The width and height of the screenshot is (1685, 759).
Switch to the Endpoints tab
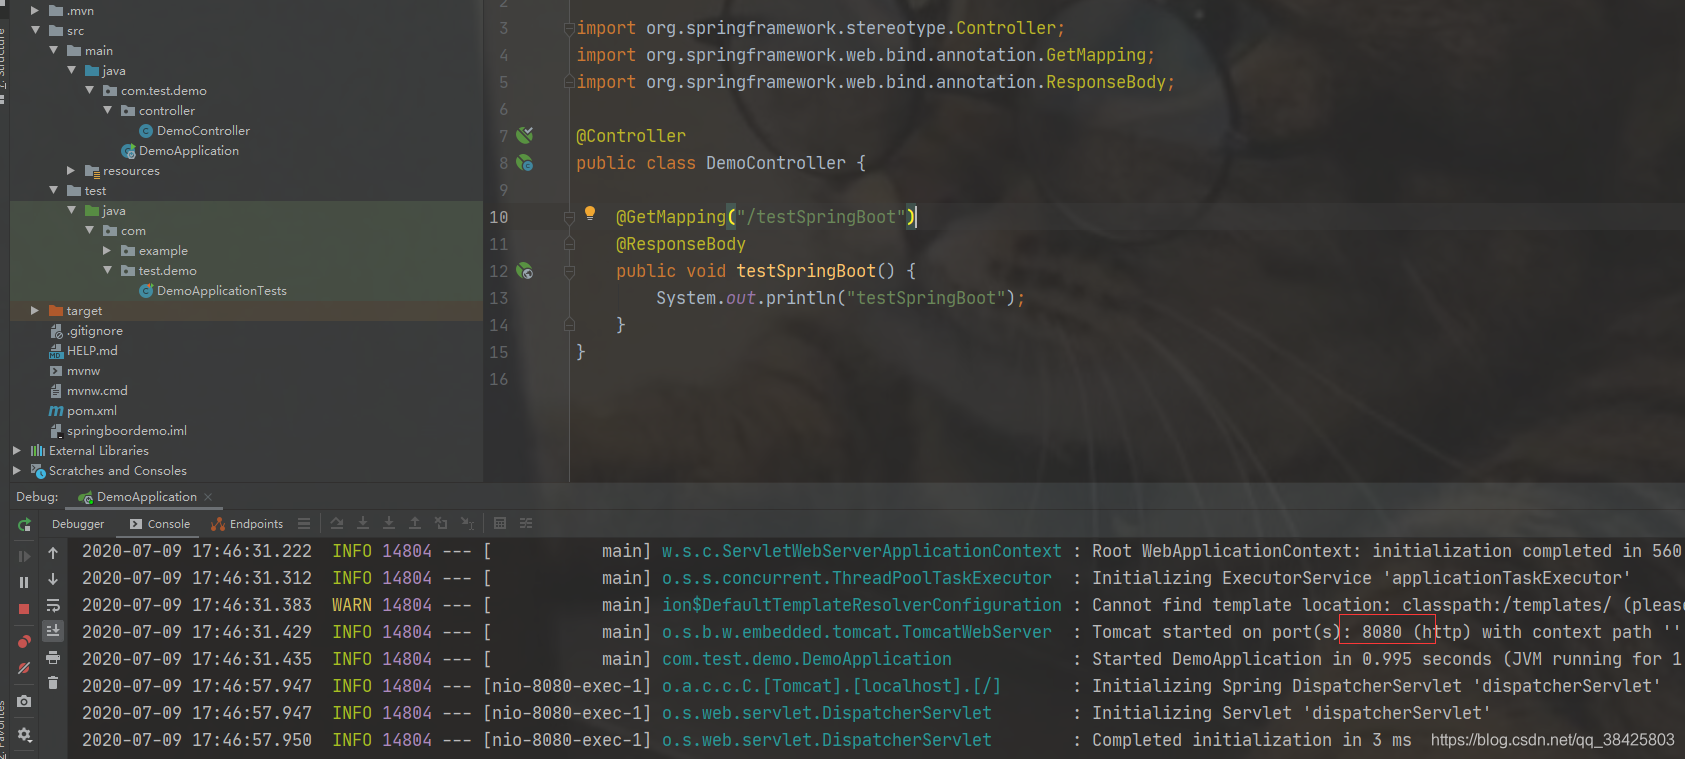tap(247, 524)
